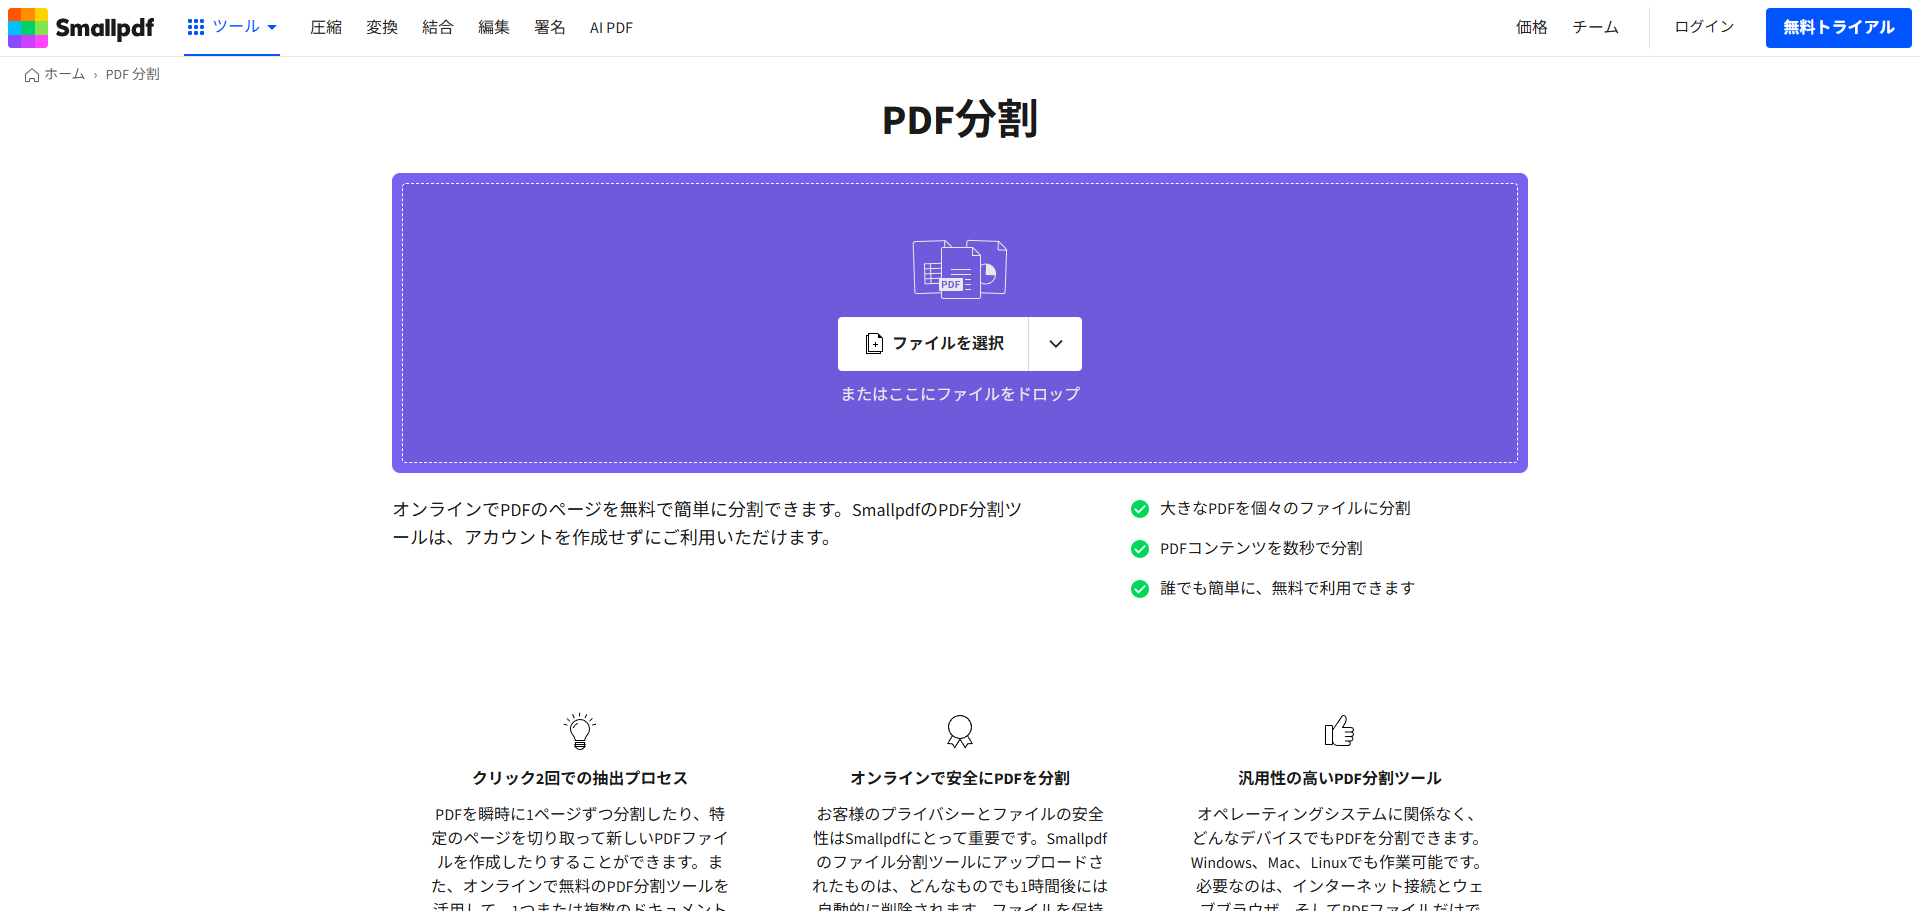This screenshot has height=911, width=1920.
Task: Click the PDF分割 page heading
Action: click(960, 119)
